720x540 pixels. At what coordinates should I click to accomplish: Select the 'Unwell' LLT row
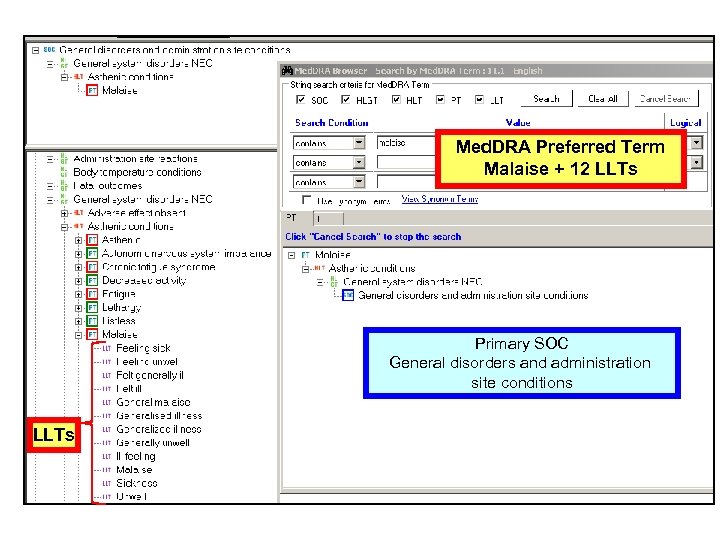point(131,497)
